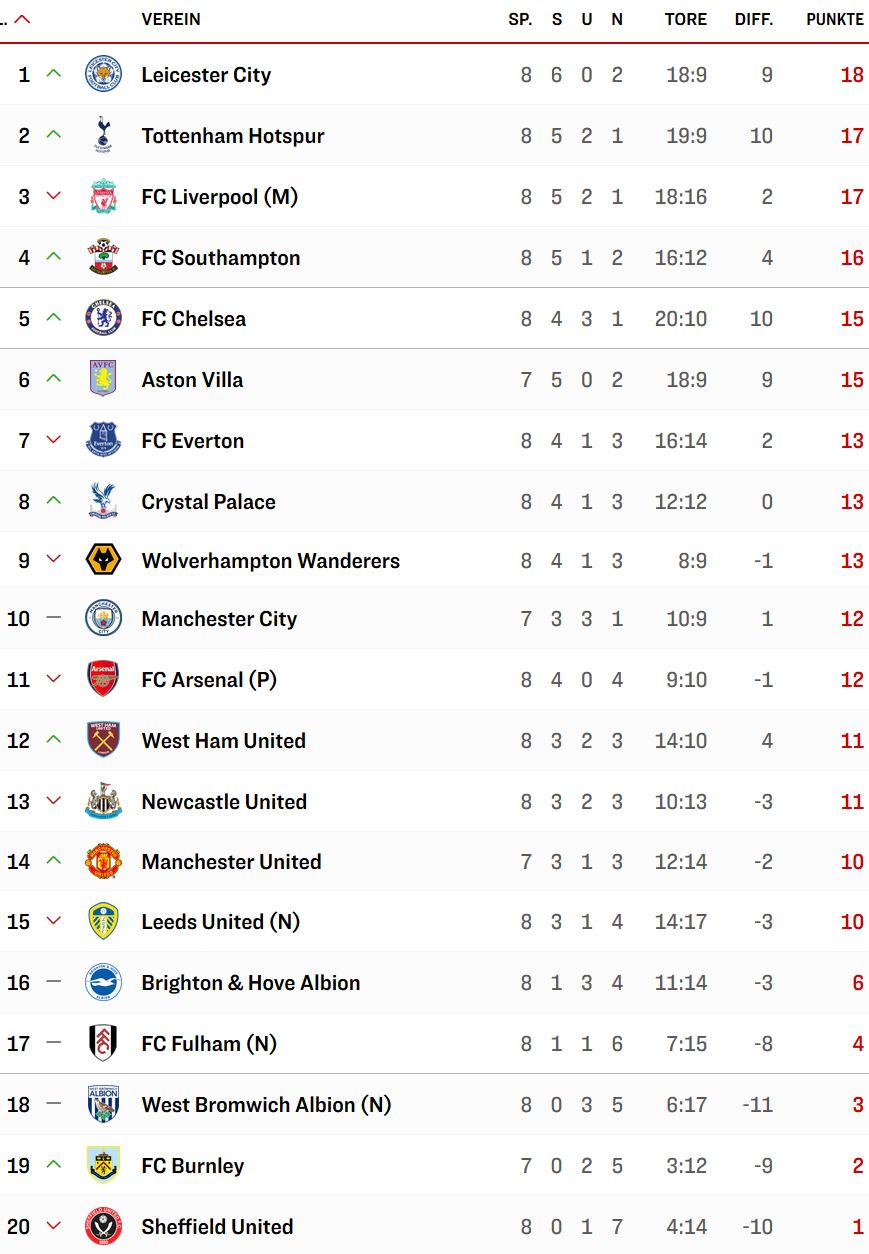This screenshot has height=1254, width=869.
Task: Click the FC Chelsea club crest
Action: click(103, 319)
